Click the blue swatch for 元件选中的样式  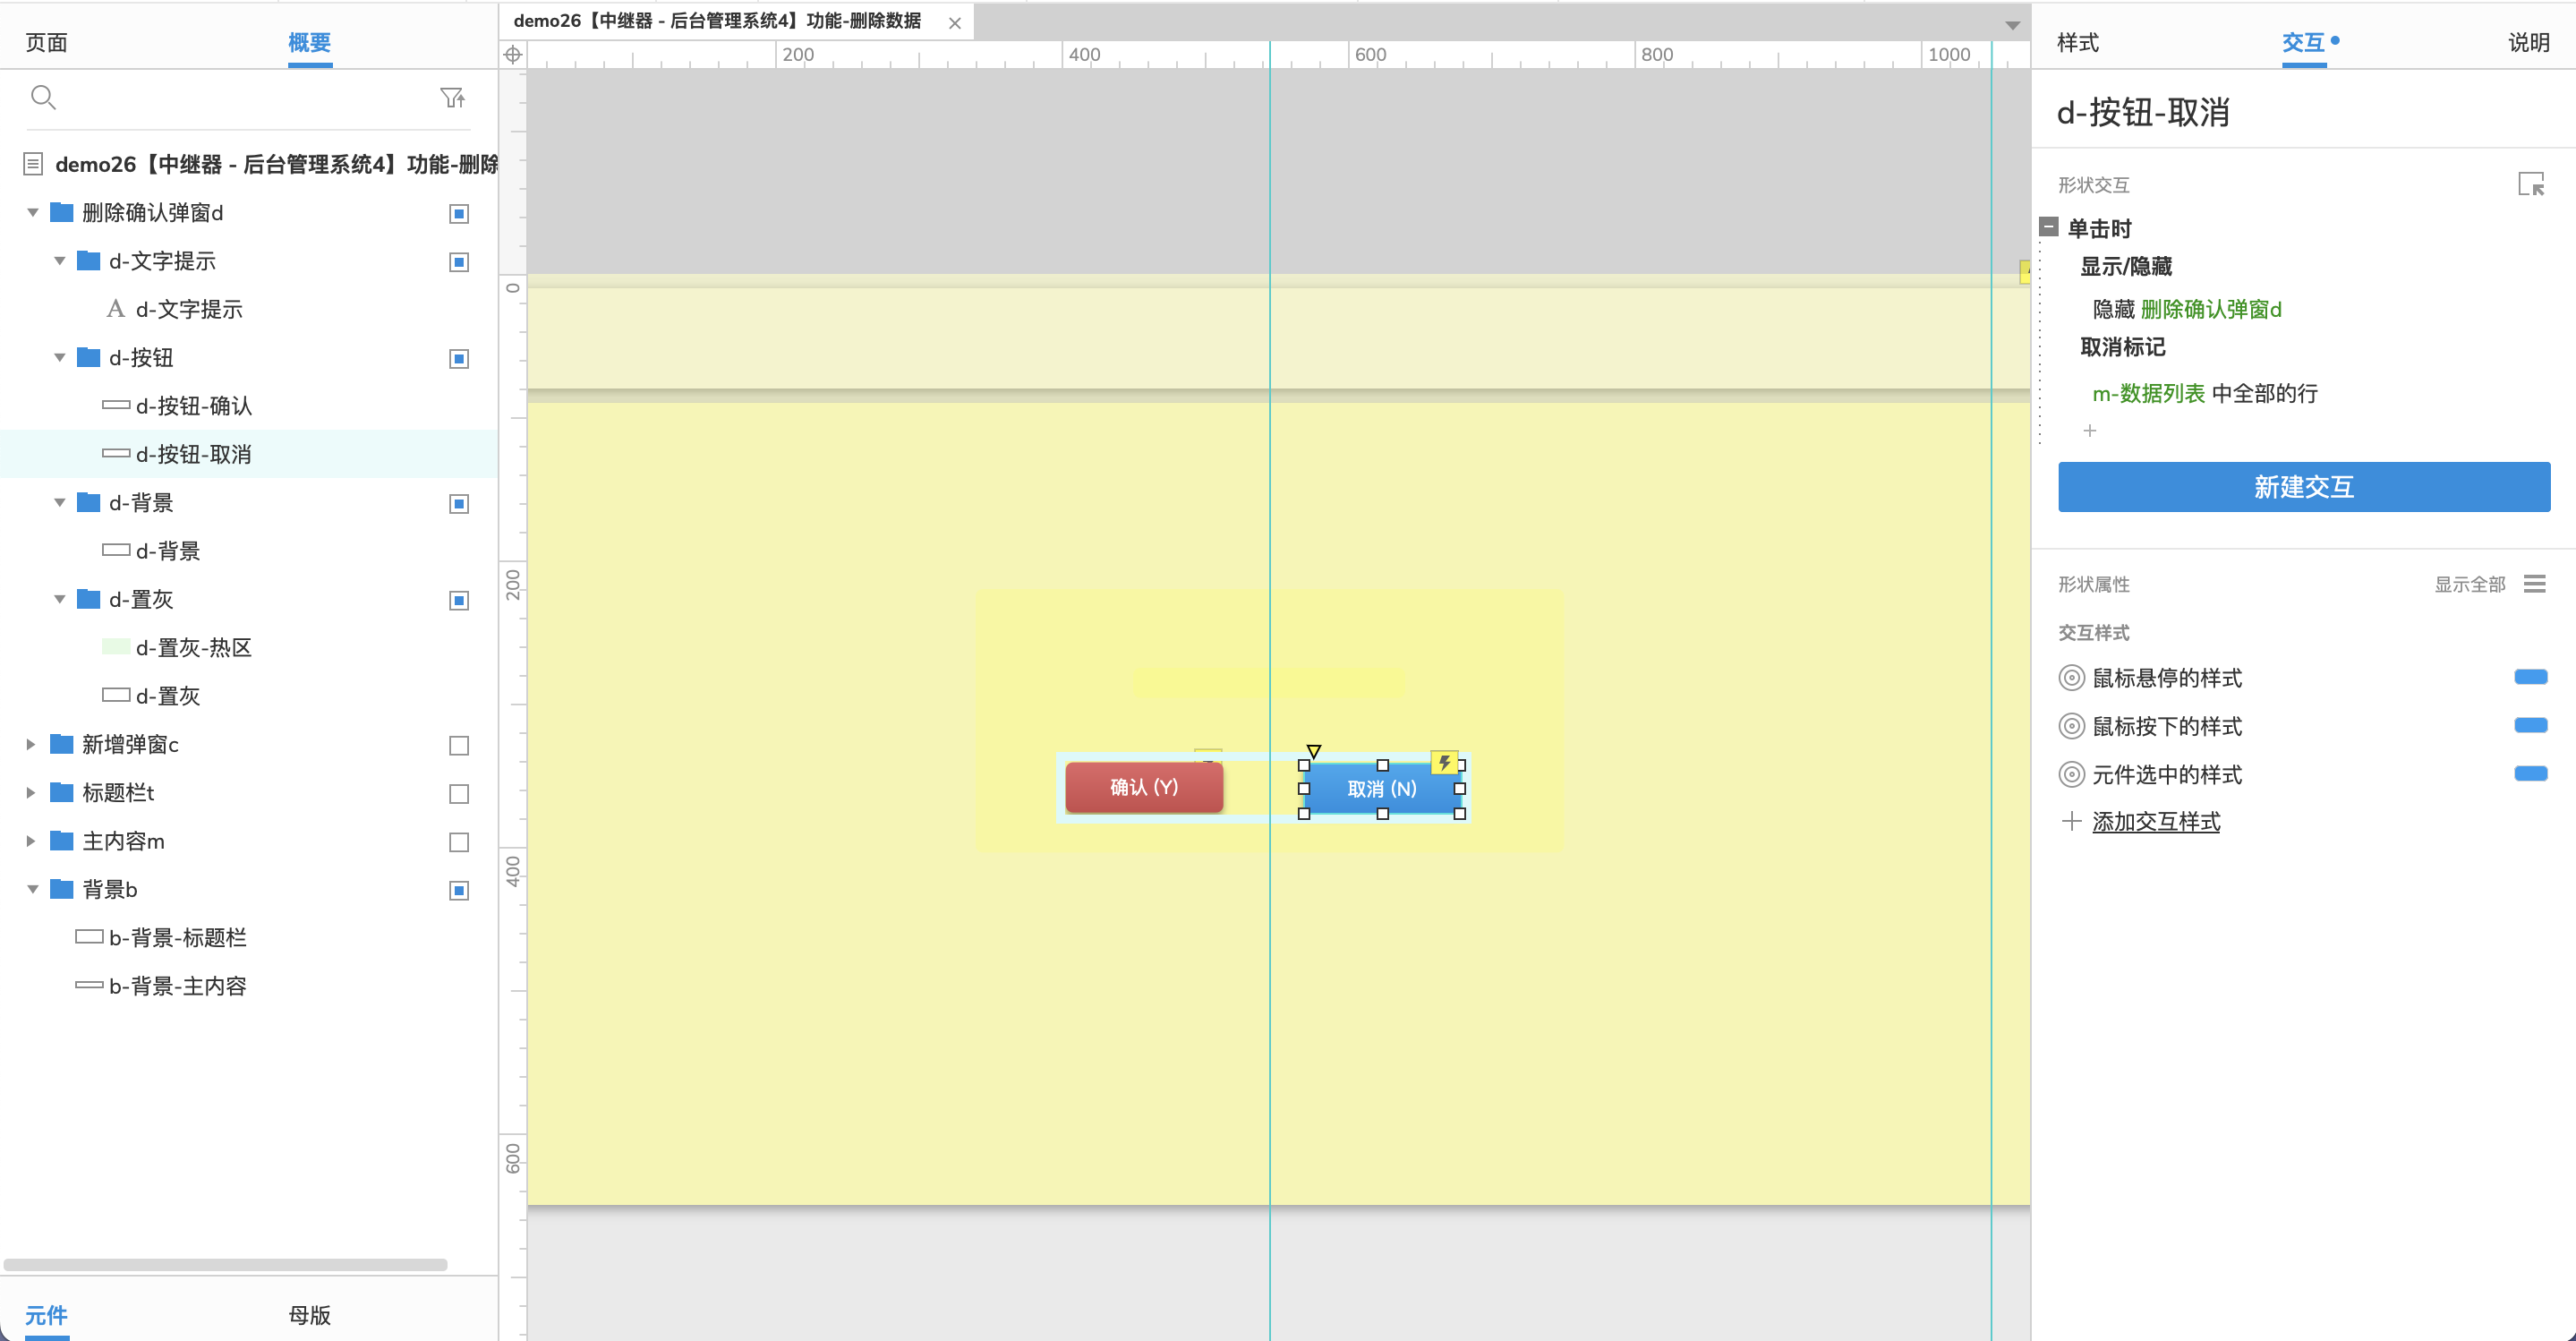[x=2530, y=773]
